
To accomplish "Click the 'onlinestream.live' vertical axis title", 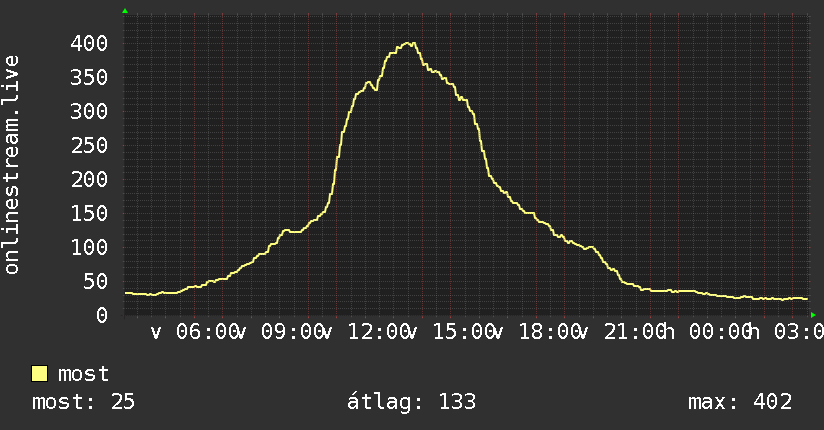I will coord(12,165).
